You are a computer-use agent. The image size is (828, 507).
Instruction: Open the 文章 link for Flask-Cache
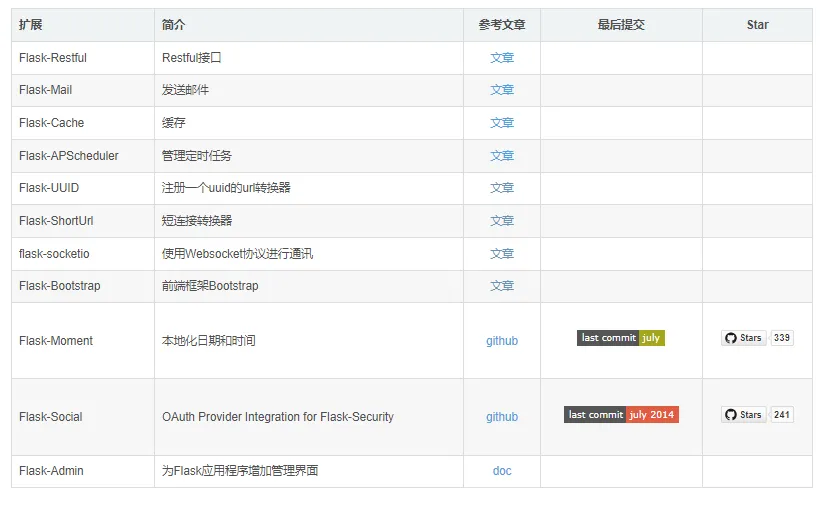[502, 123]
